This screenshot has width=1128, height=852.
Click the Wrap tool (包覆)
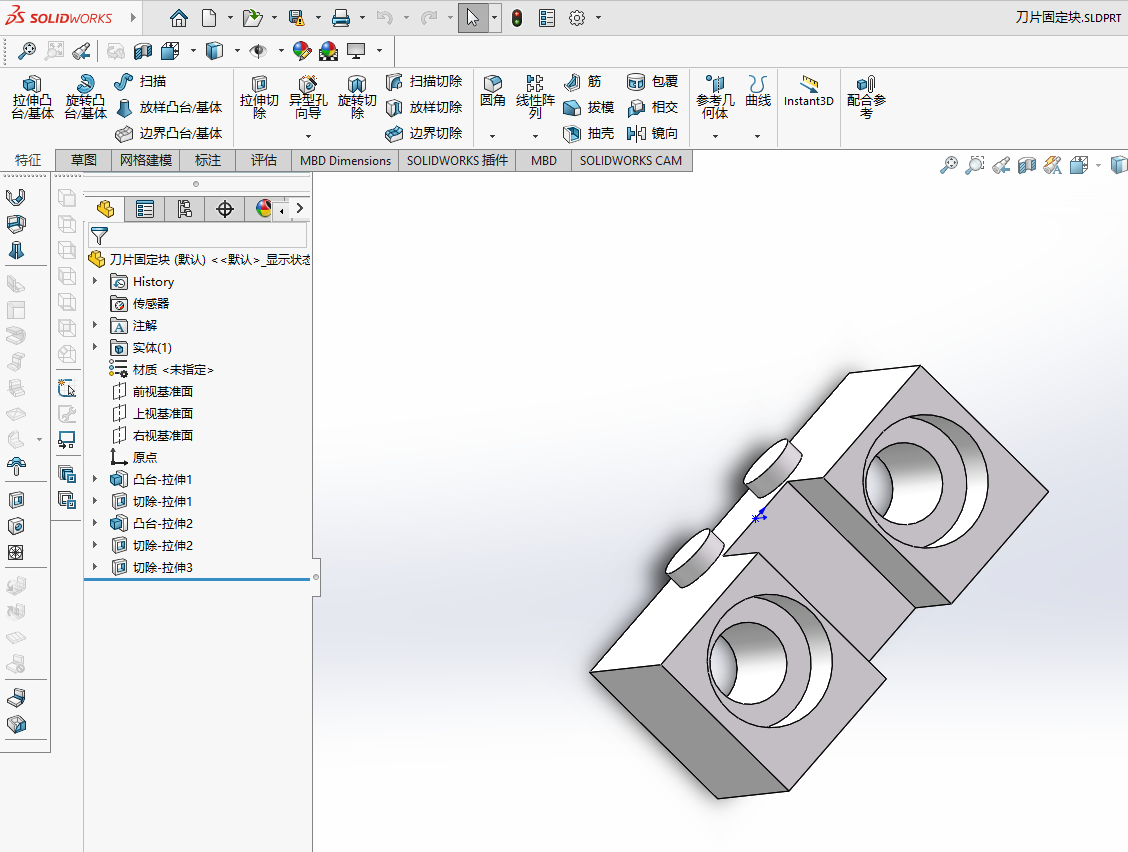pos(652,81)
